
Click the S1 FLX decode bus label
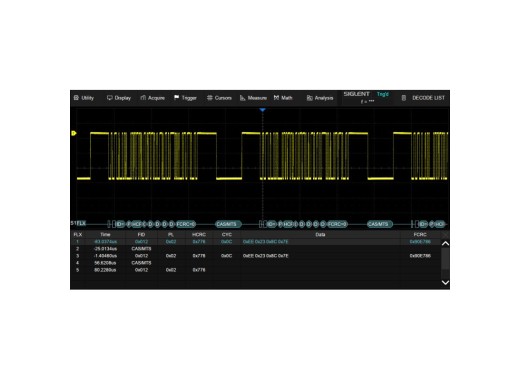click(x=78, y=223)
